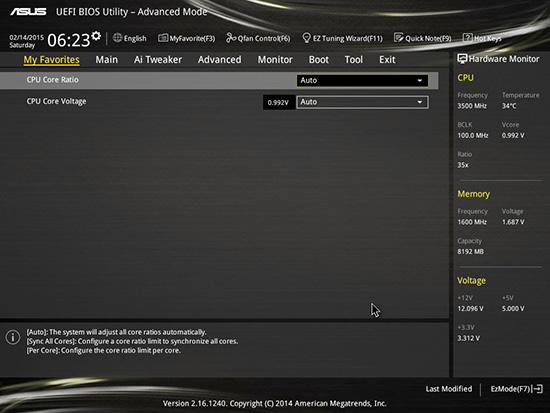Switch to the Boot tab
Viewport: 550px width, 413px height.
point(319,60)
